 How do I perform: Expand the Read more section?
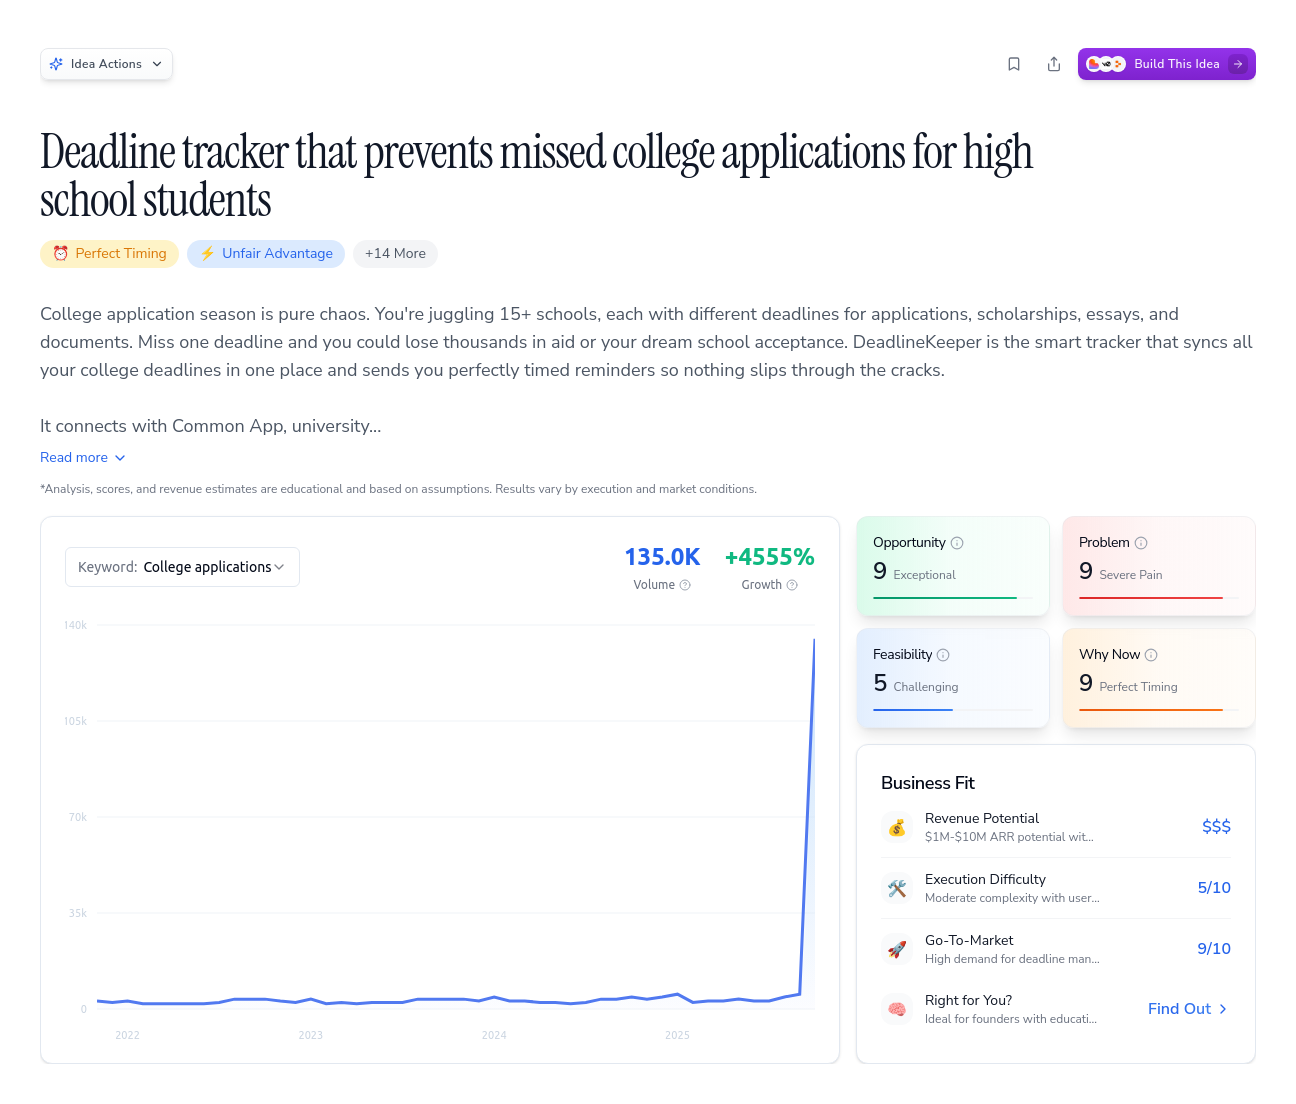tap(82, 457)
